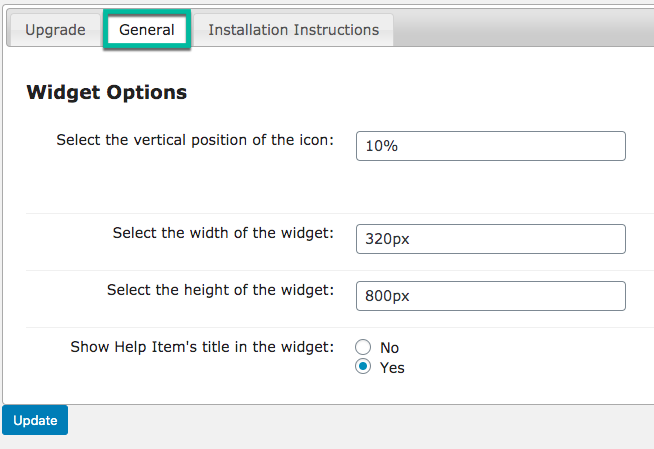Focus the icon vertical position field
The height and width of the screenshot is (449, 654).
point(490,146)
